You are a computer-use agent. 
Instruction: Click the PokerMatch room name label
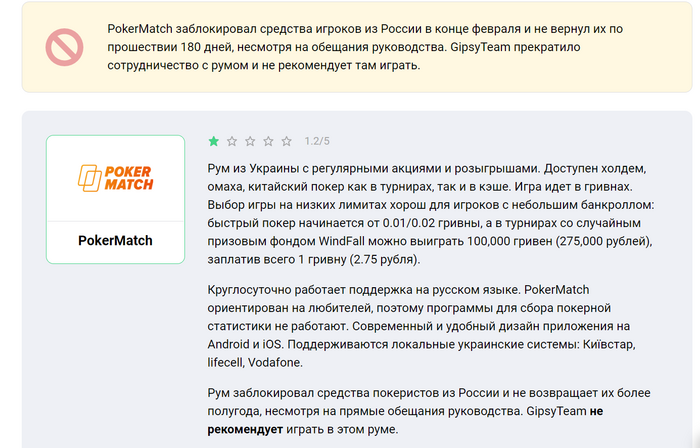coord(115,241)
